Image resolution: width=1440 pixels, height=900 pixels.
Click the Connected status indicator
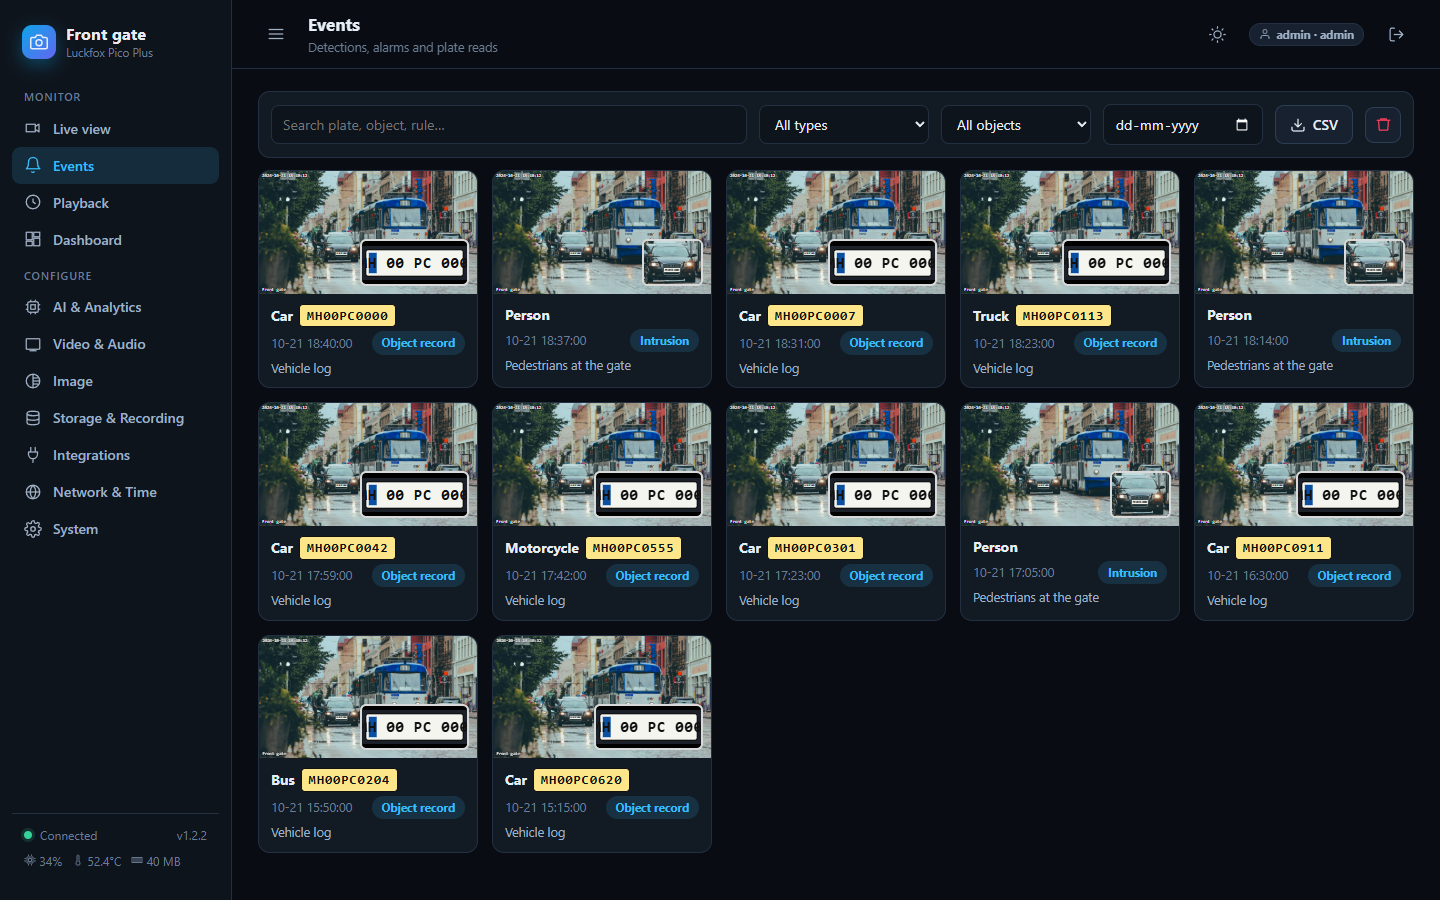(x=60, y=835)
